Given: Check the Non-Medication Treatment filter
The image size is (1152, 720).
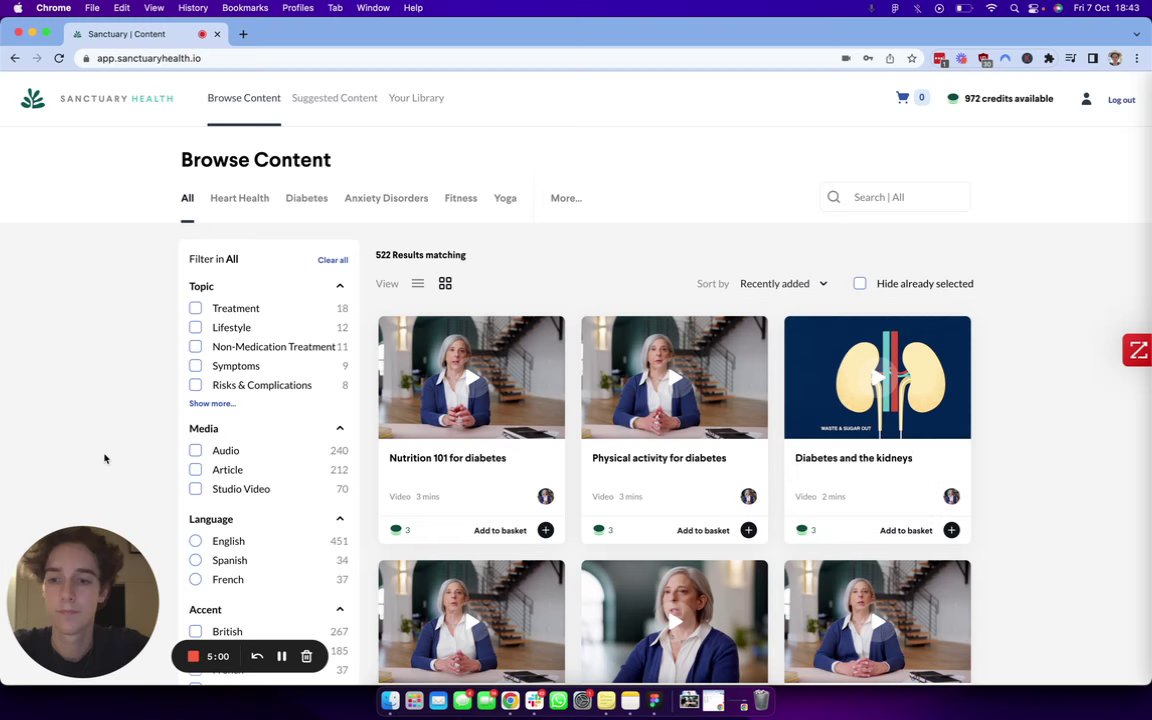Looking at the screenshot, I should [195, 346].
